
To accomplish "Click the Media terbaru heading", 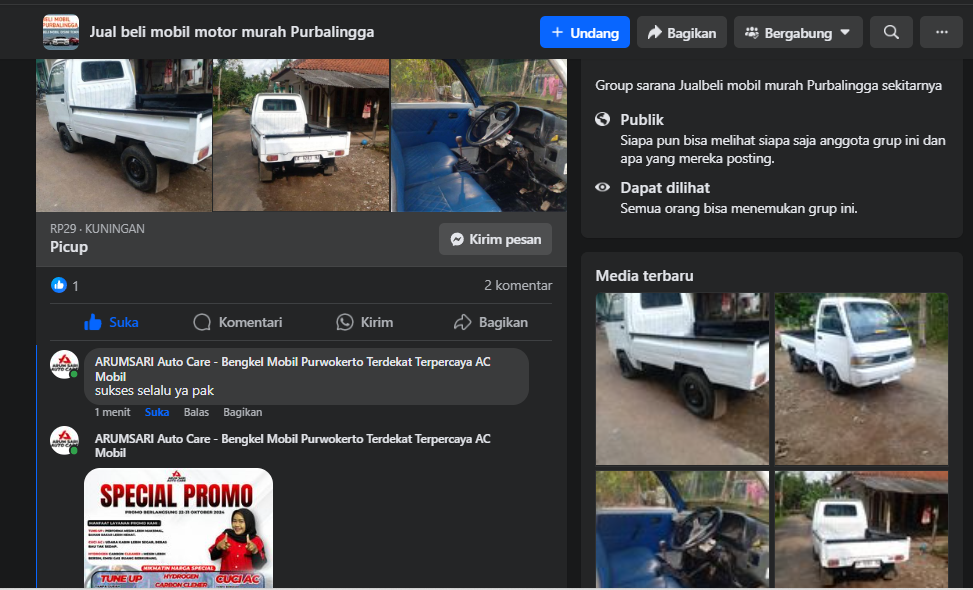I will (x=644, y=275).
